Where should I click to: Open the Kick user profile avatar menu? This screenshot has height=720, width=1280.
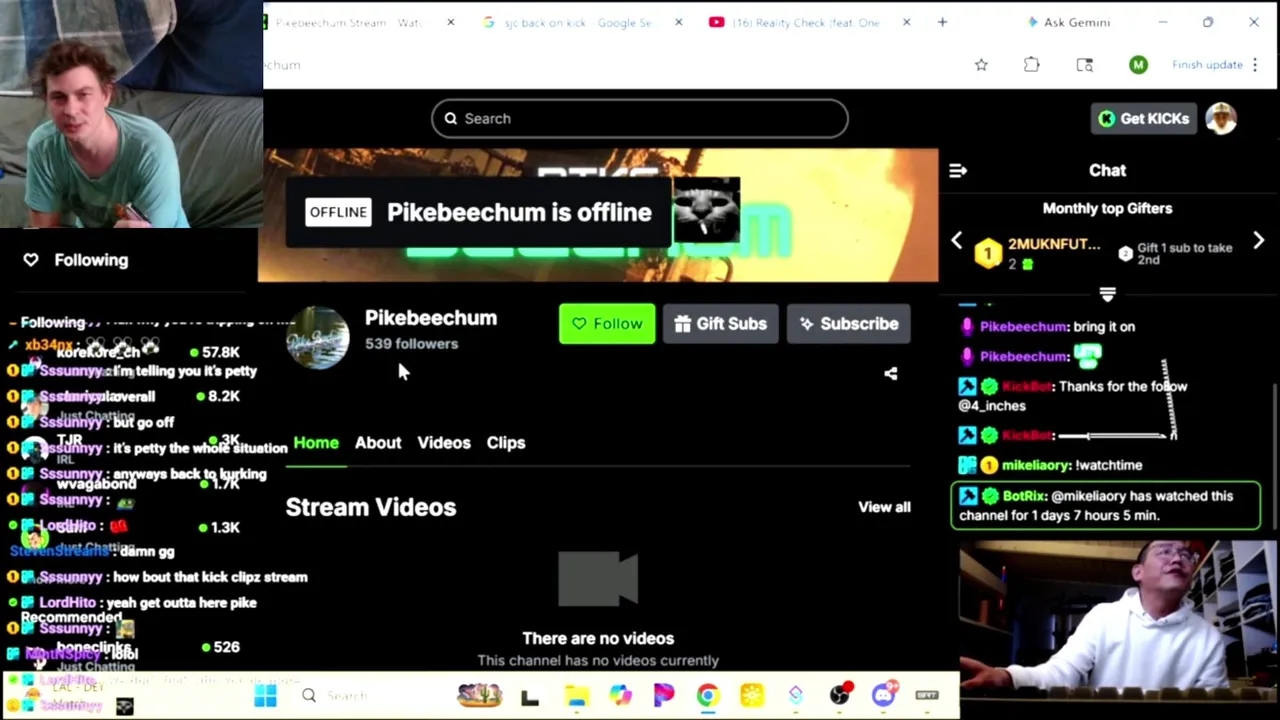1221,118
